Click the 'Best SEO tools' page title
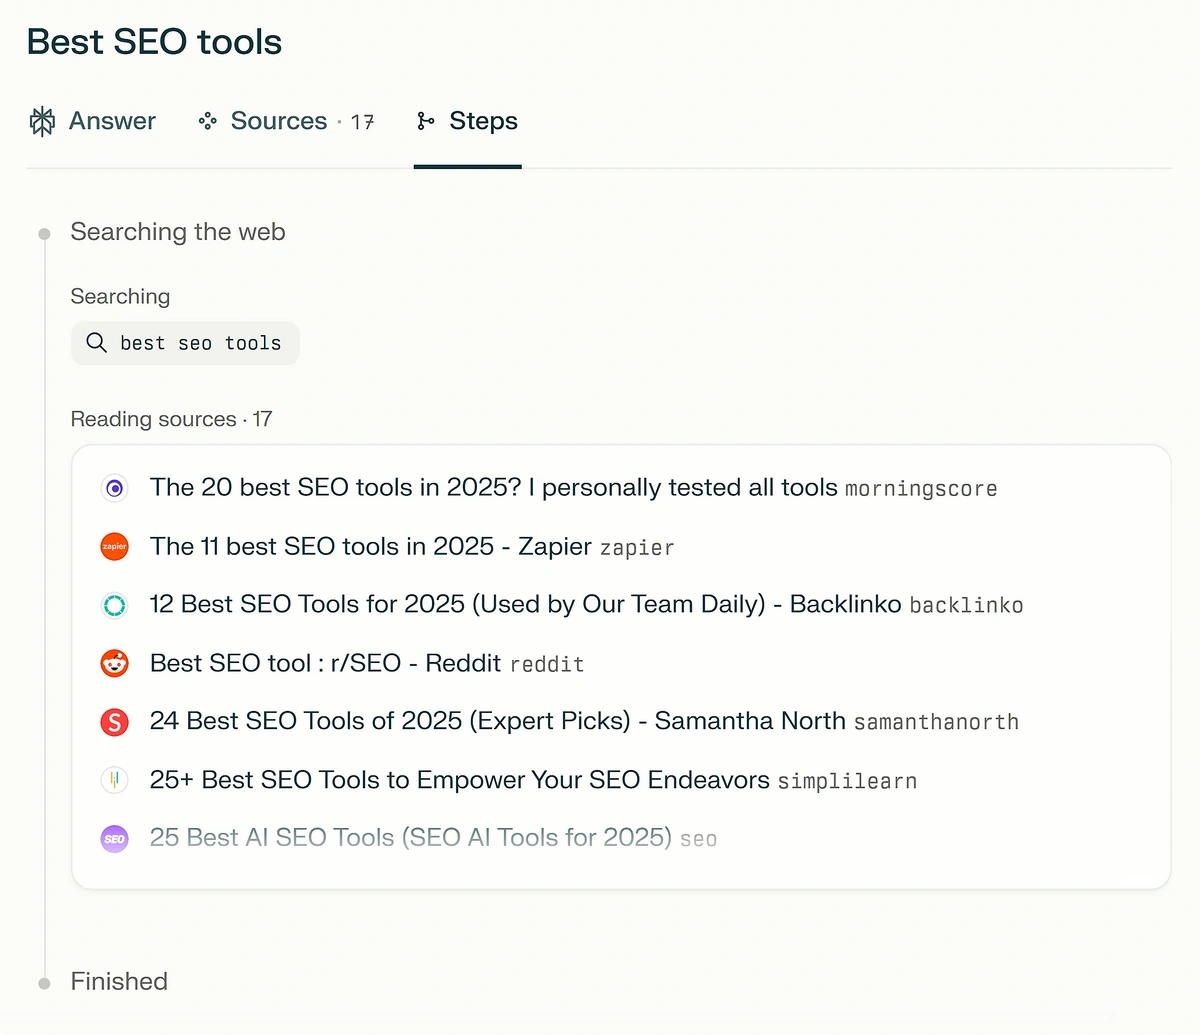Screen dimensions: 1200x1035 [154, 42]
